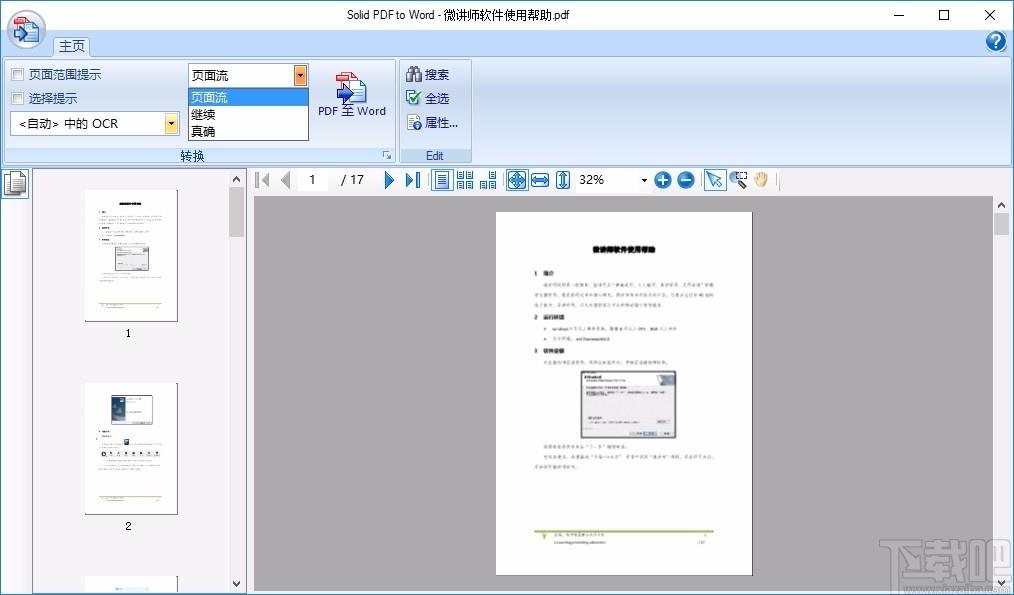This screenshot has height=595, width=1014.
Task: Click 全选 select all
Action: click(427, 98)
